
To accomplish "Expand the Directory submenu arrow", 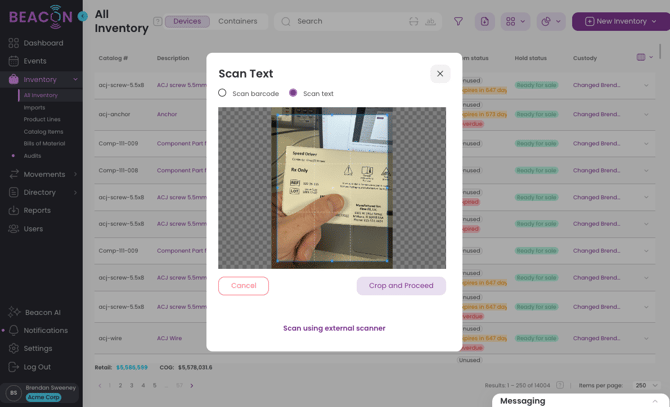I will tap(75, 192).
